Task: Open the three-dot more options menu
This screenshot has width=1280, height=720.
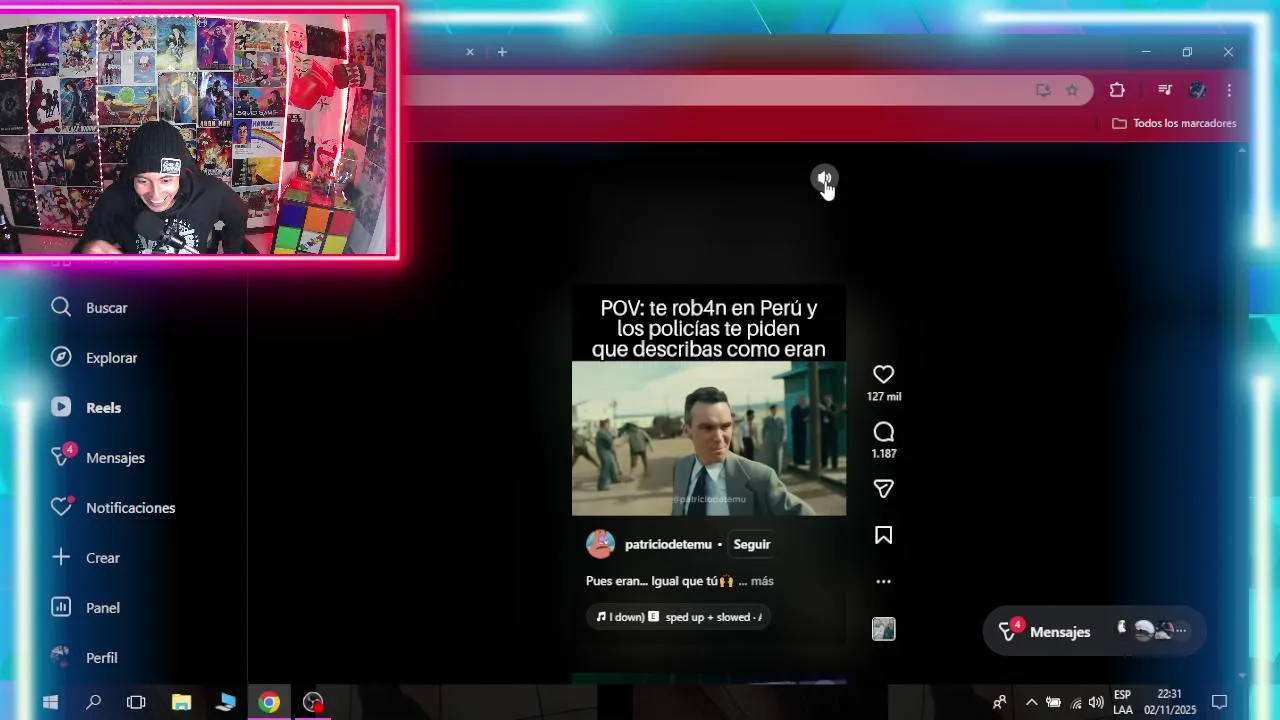Action: [883, 581]
